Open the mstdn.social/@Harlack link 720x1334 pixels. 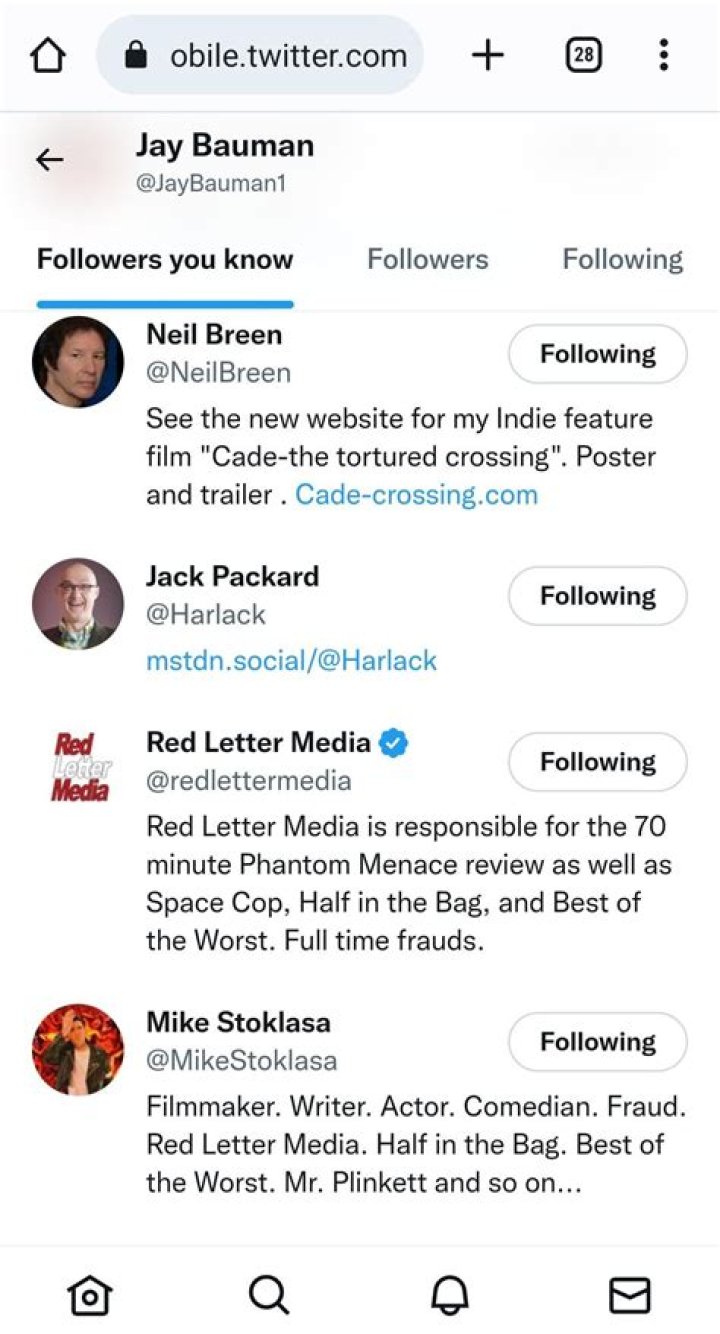pyautogui.click(x=291, y=661)
